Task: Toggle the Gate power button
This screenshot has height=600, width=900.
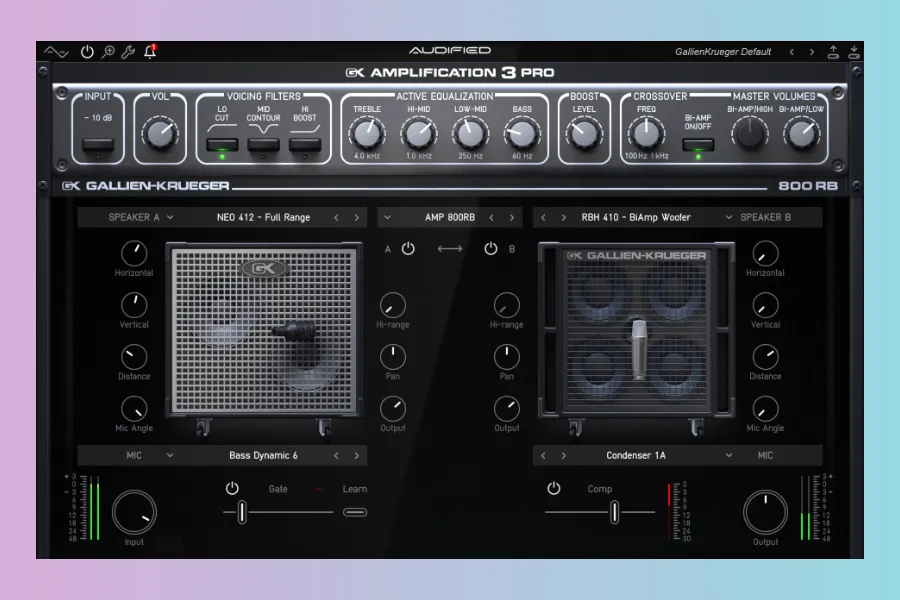Action: [232, 489]
